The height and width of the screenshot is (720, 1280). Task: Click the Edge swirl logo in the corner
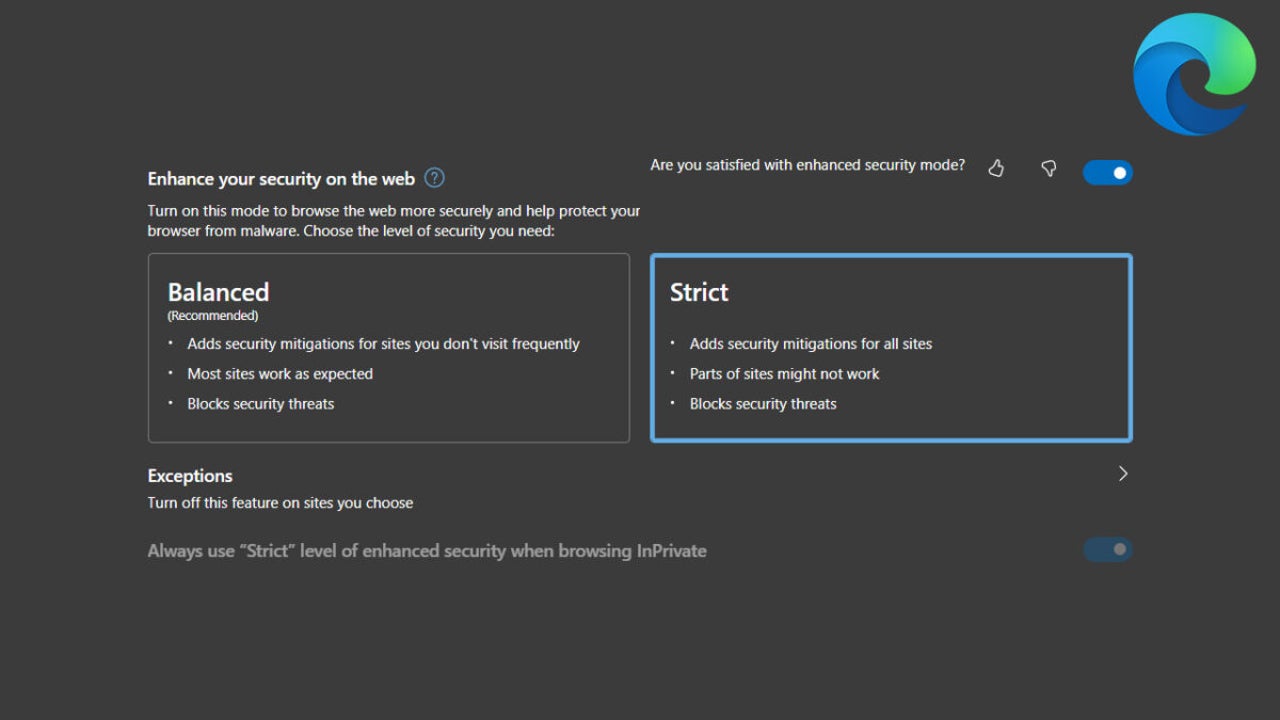(x=1194, y=72)
